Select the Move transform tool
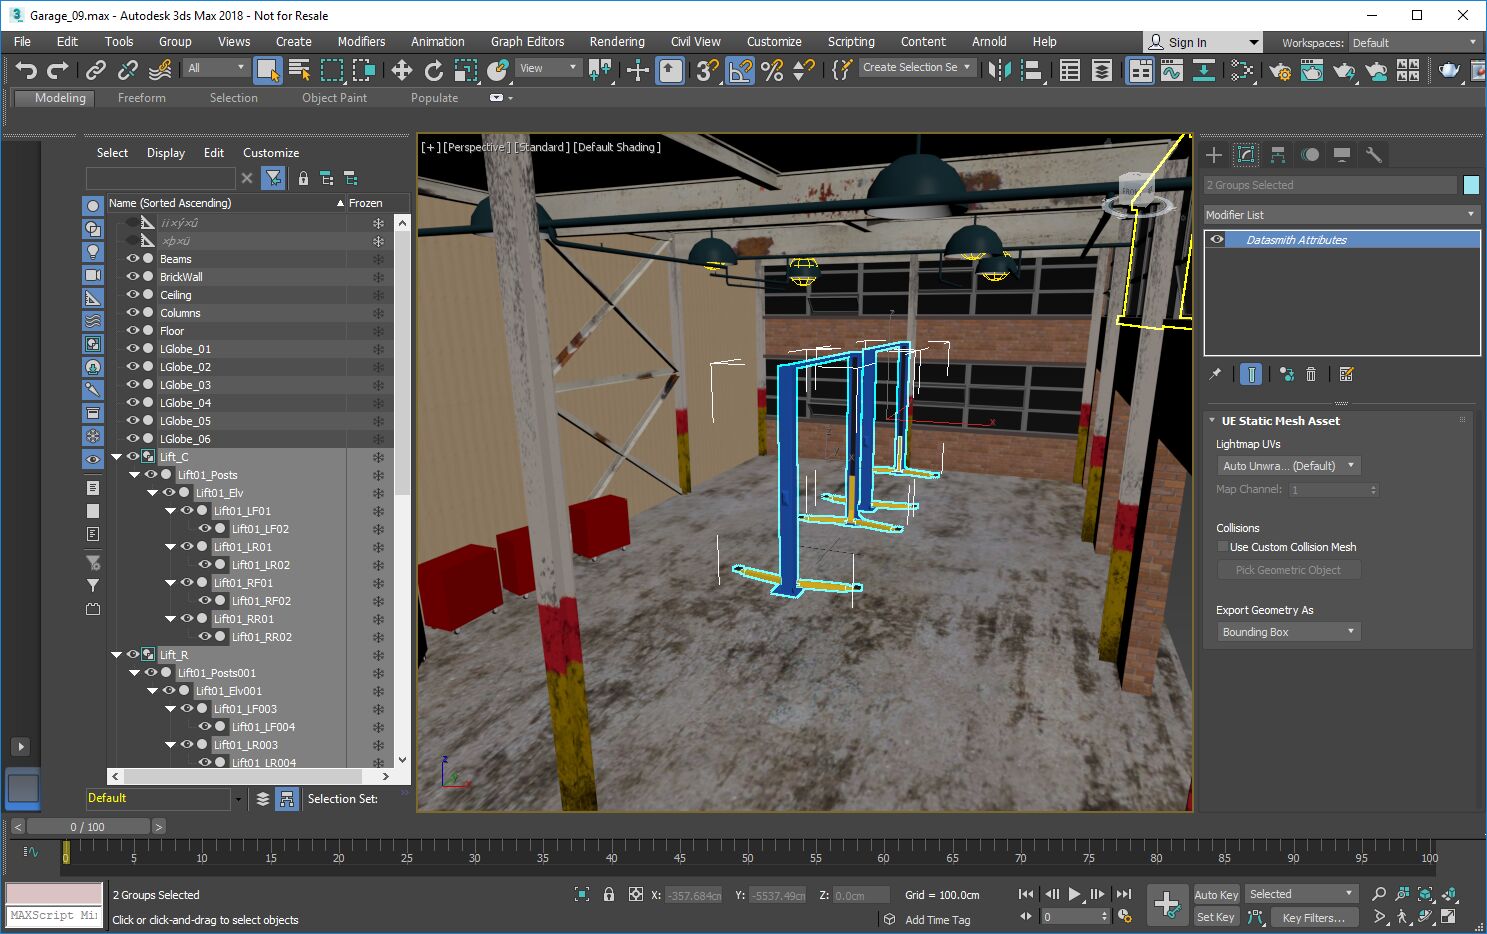The height and width of the screenshot is (934, 1487). (401, 70)
